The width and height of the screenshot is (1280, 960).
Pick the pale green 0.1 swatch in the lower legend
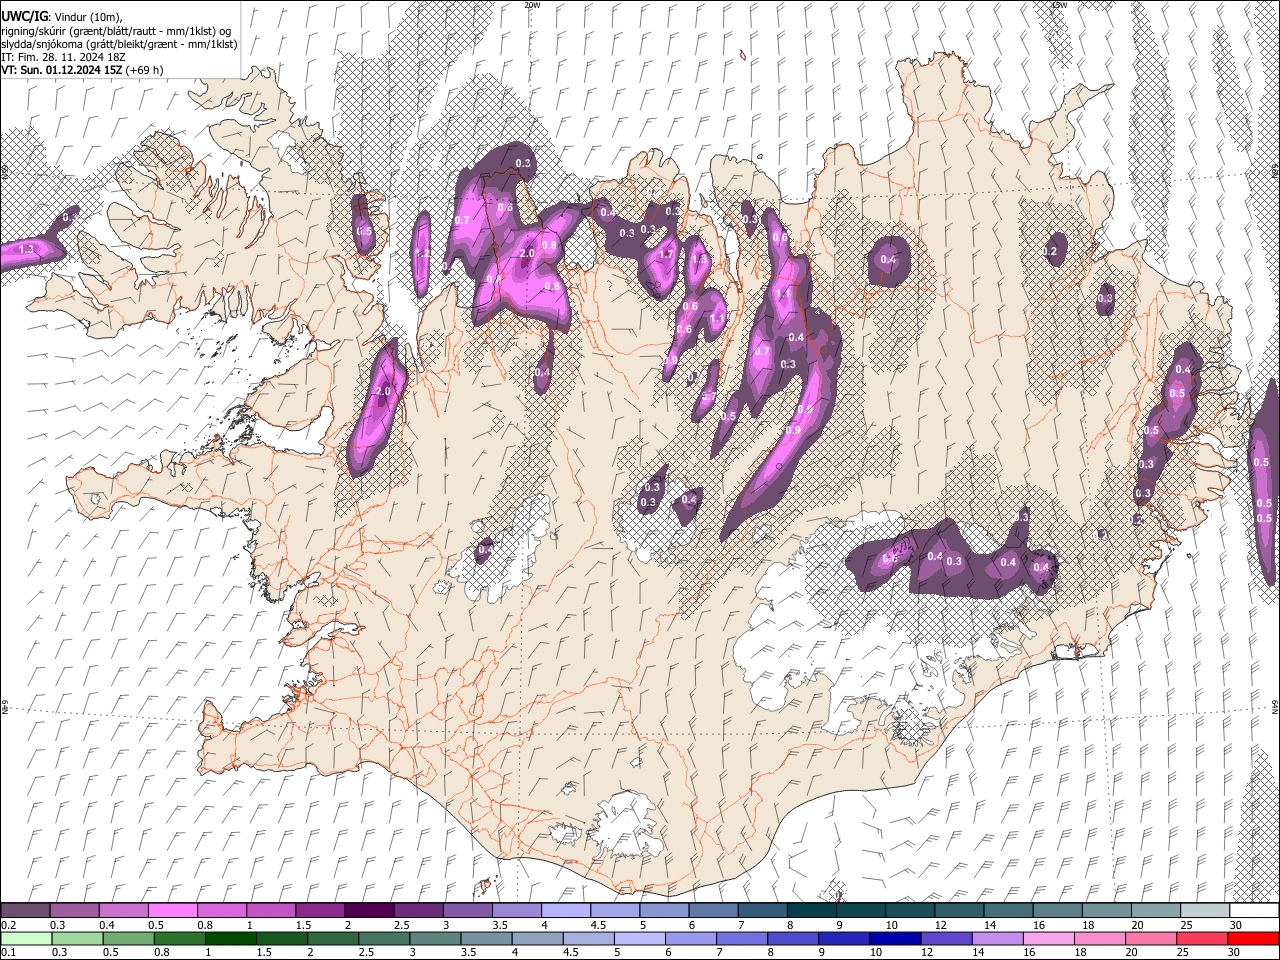click(26, 938)
